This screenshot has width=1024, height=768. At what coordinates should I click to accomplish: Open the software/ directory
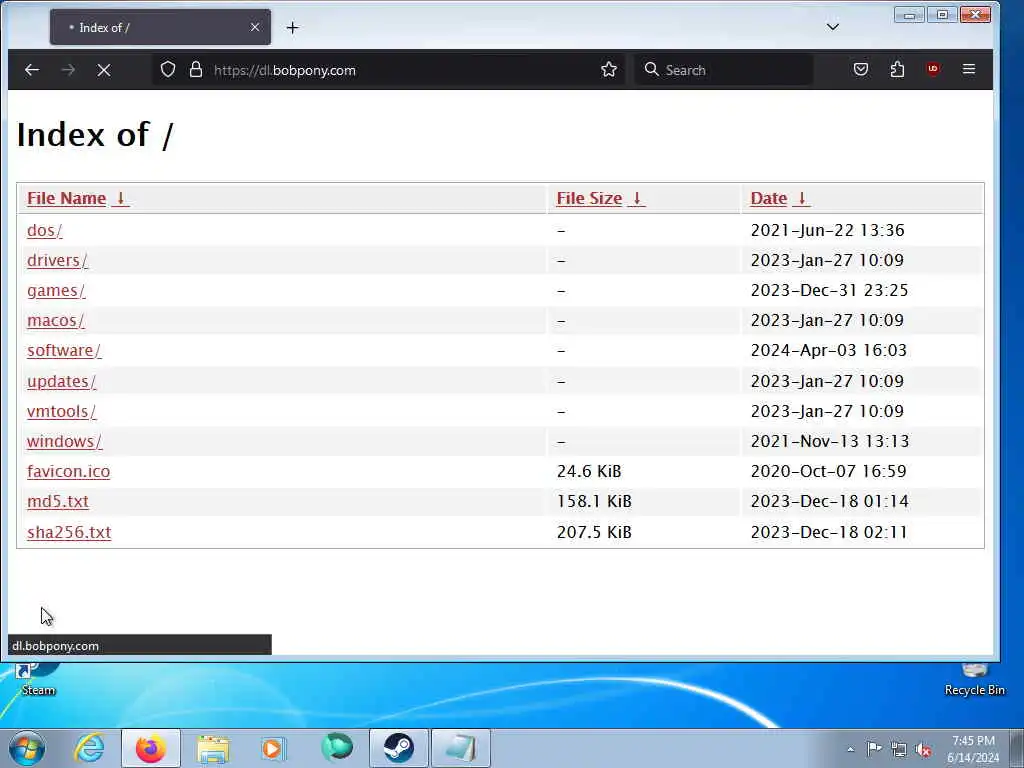(x=64, y=351)
